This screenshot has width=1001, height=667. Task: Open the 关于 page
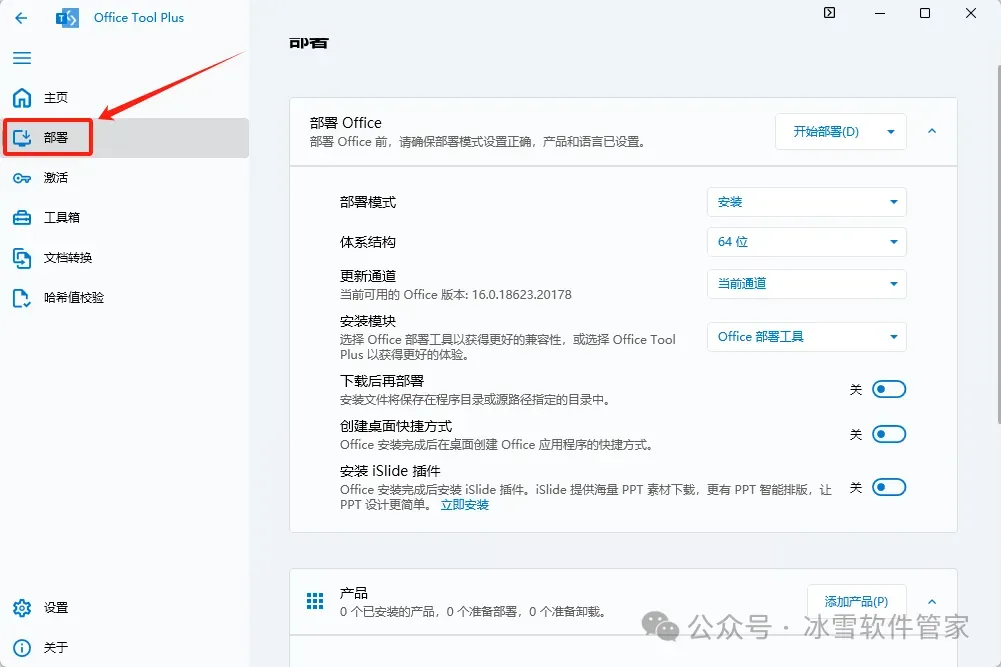[x=126, y=648]
